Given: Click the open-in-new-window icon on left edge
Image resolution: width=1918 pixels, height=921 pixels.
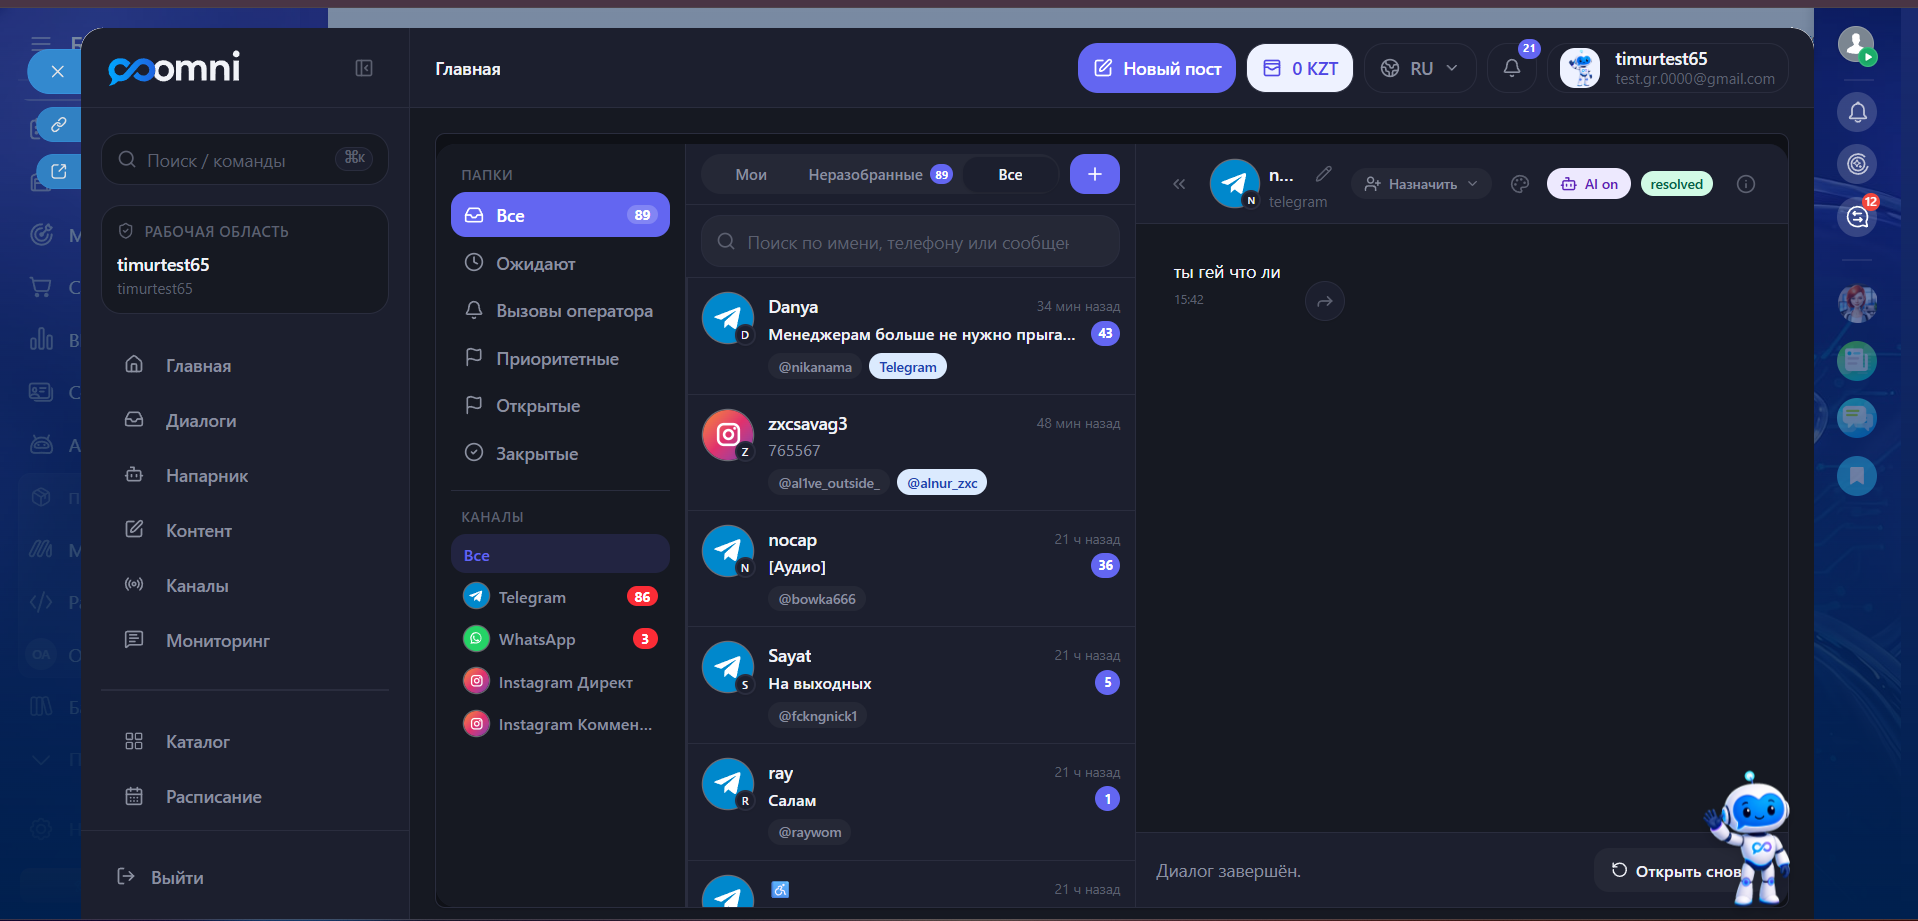Looking at the screenshot, I should point(59,171).
